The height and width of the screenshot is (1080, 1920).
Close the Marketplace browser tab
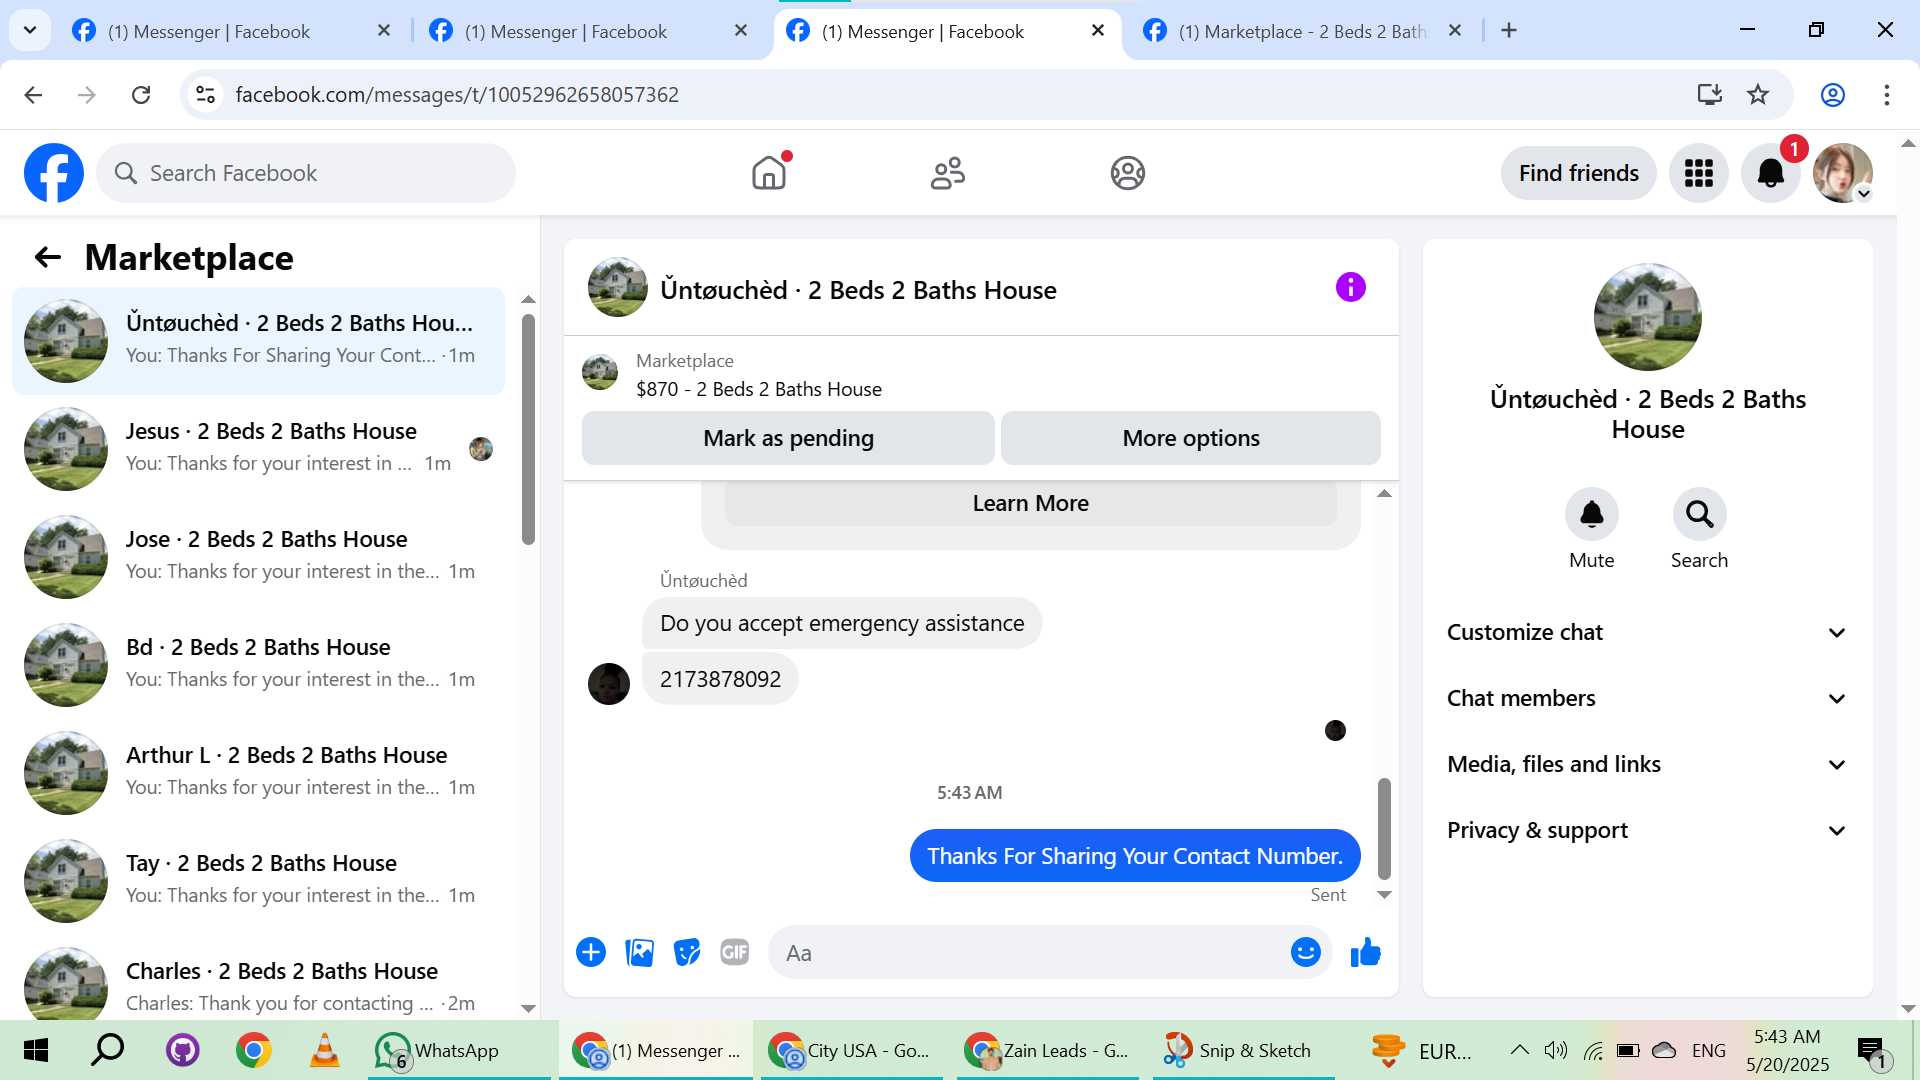point(1455,31)
